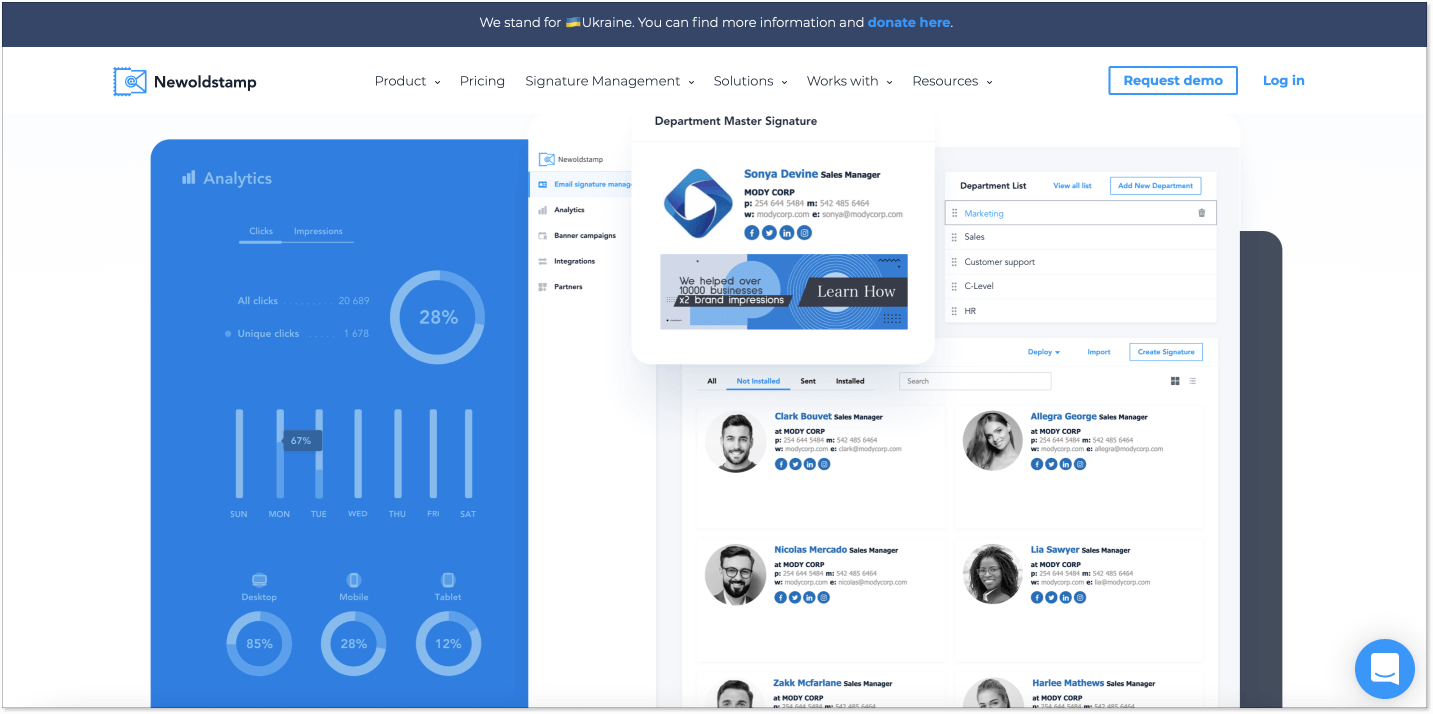Click the 67% Monday bar marker
Viewport: 1433px width, 714px height.
click(301, 440)
